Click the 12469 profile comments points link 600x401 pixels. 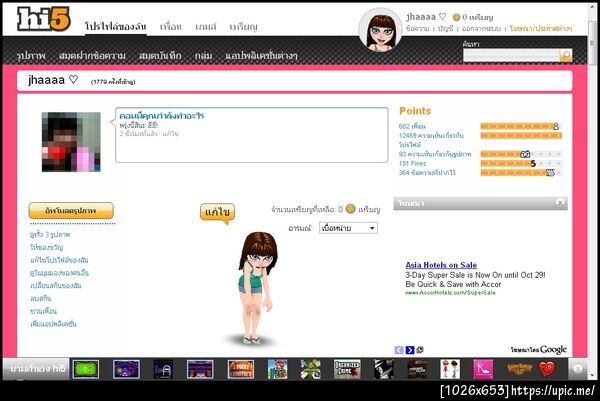point(431,140)
